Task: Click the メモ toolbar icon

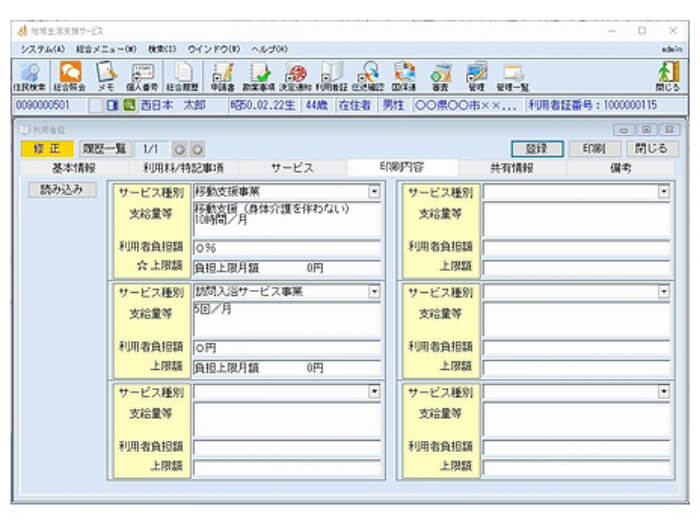Action: pyautogui.click(x=105, y=77)
